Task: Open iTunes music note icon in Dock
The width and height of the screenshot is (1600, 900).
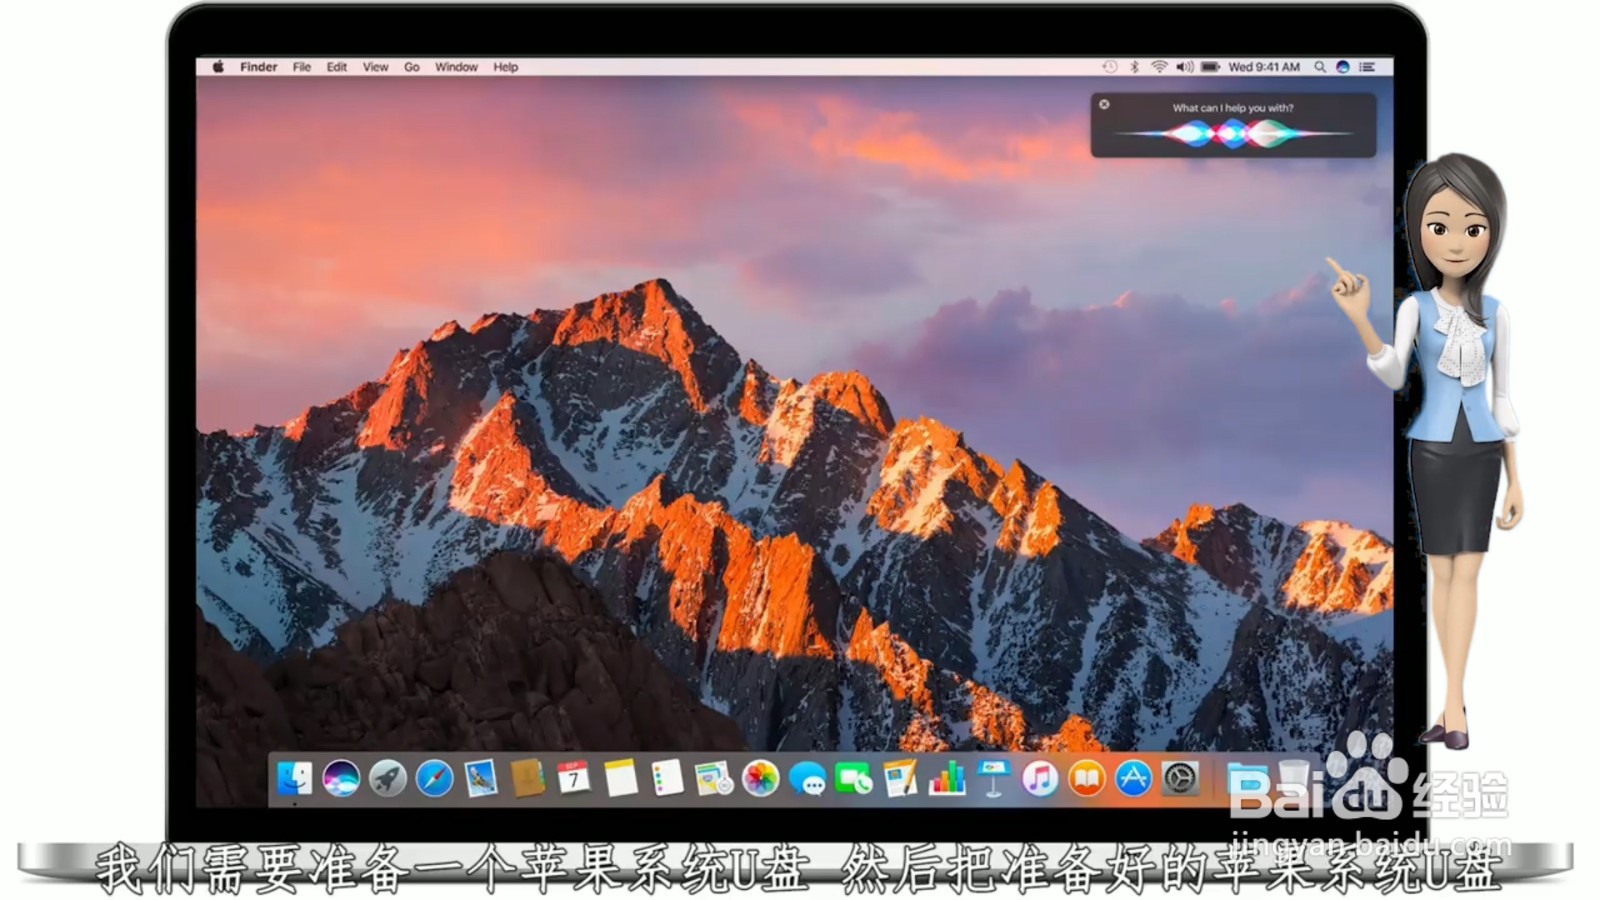Action: [1040, 778]
